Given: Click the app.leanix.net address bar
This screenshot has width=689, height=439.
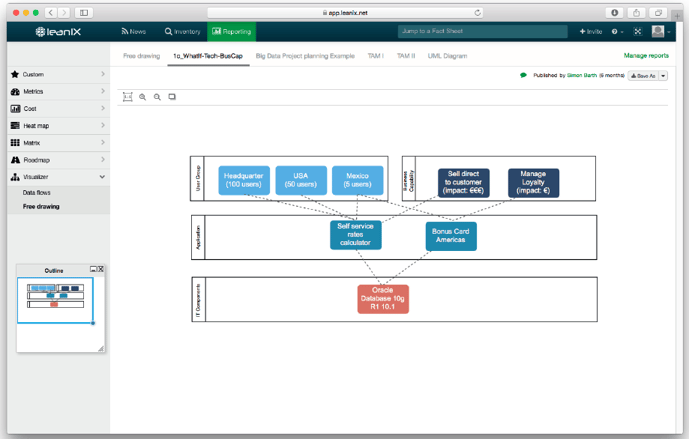Looking at the screenshot, I should pos(345,13).
